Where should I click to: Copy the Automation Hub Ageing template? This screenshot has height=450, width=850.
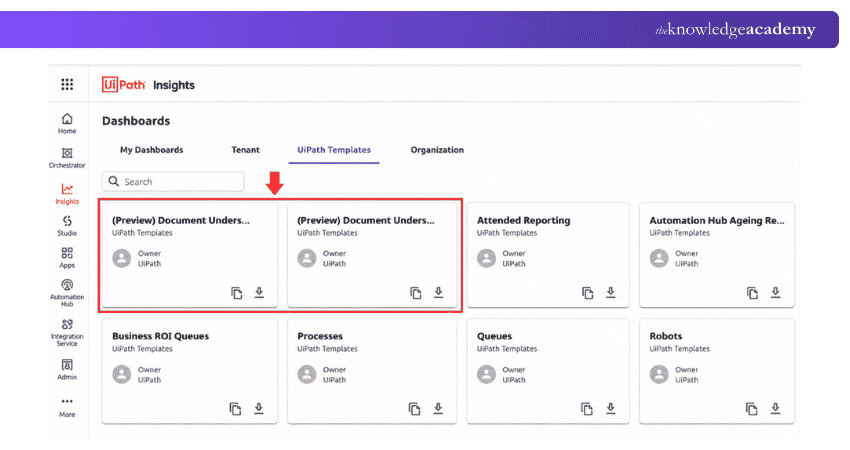point(752,293)
